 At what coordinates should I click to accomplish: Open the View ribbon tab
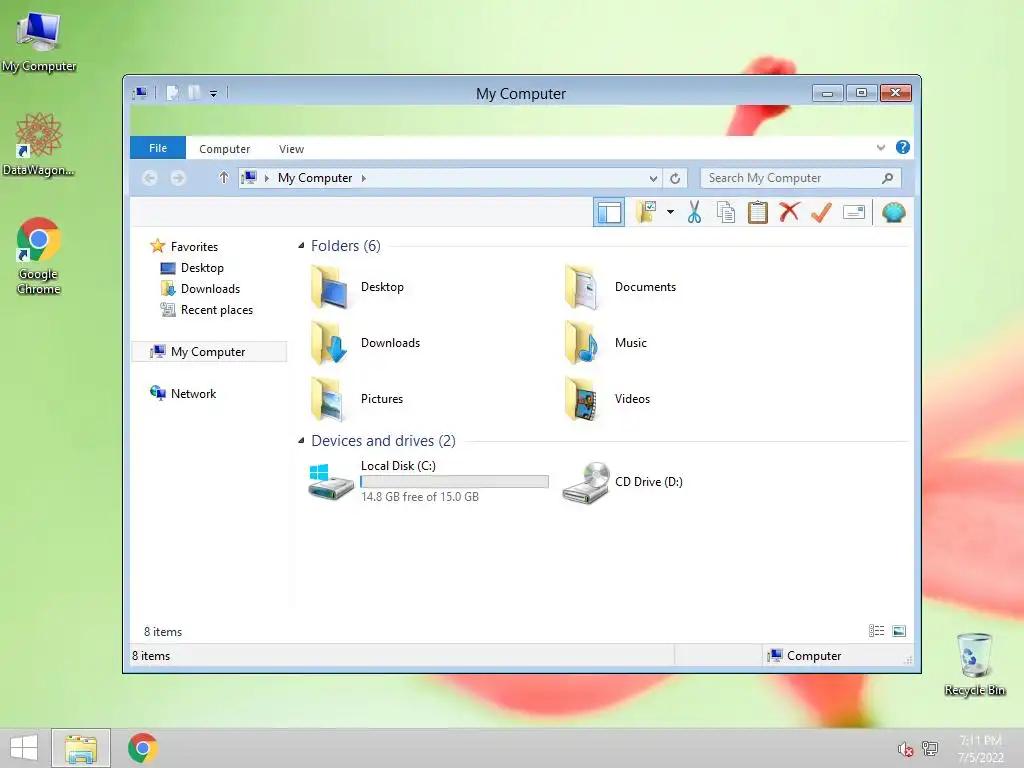click(x=291, y=149)
